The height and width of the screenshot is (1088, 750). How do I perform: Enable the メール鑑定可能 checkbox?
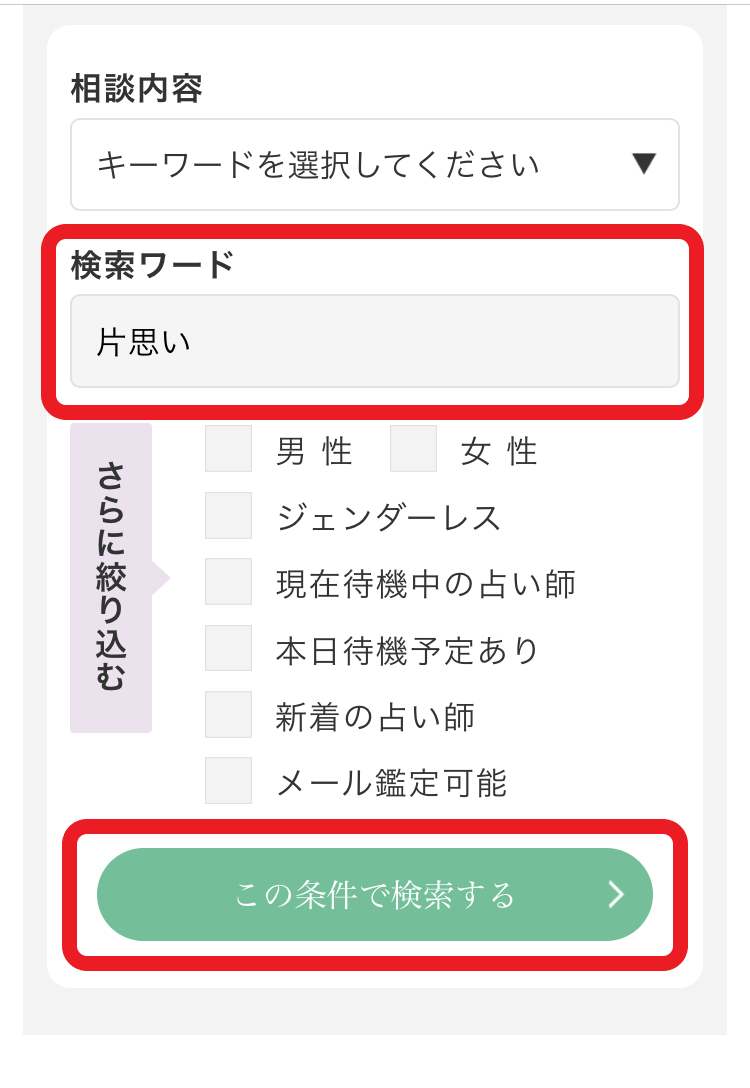tap(228, 780)
